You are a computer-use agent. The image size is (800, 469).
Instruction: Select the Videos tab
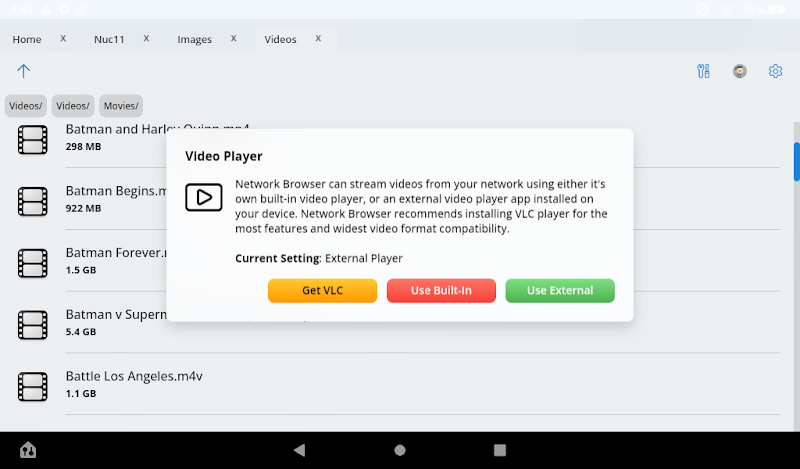[280, 39]
